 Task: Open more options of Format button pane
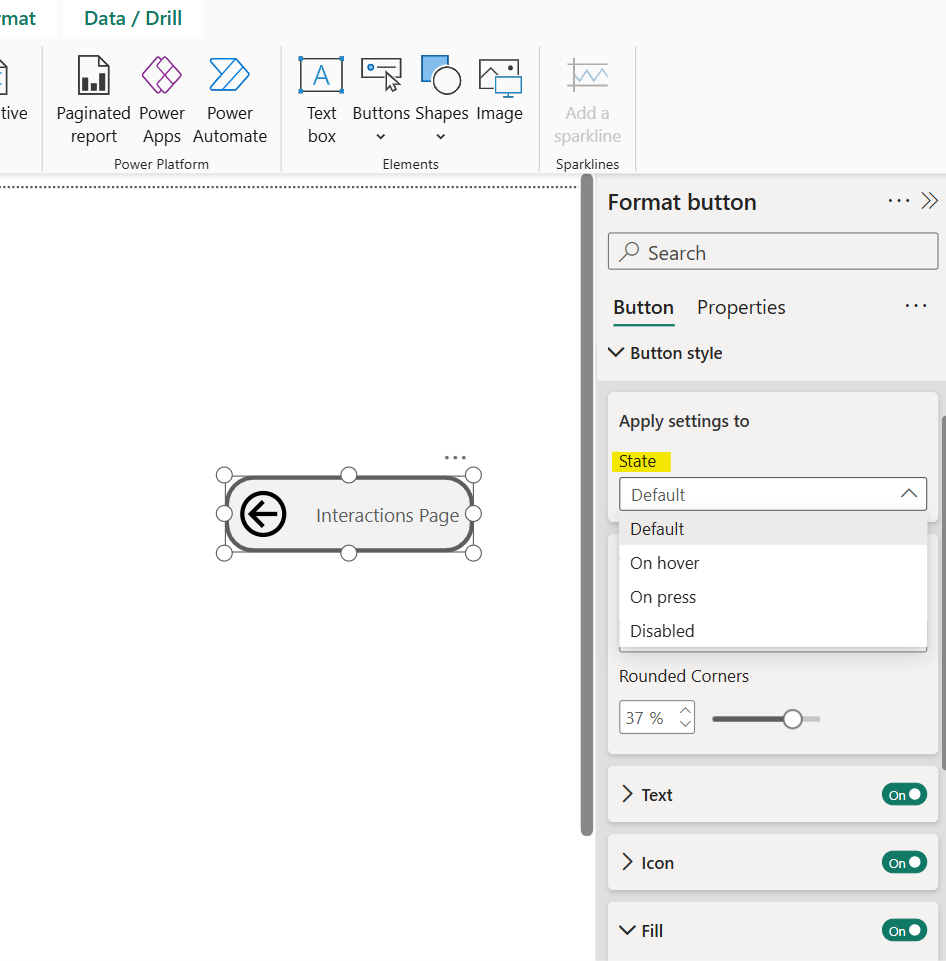[x=898, y=201]
